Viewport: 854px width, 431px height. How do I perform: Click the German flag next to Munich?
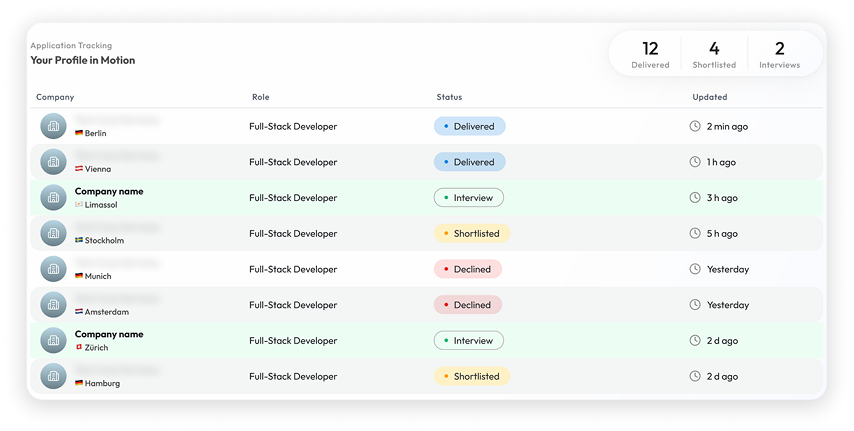pos(79,276)
